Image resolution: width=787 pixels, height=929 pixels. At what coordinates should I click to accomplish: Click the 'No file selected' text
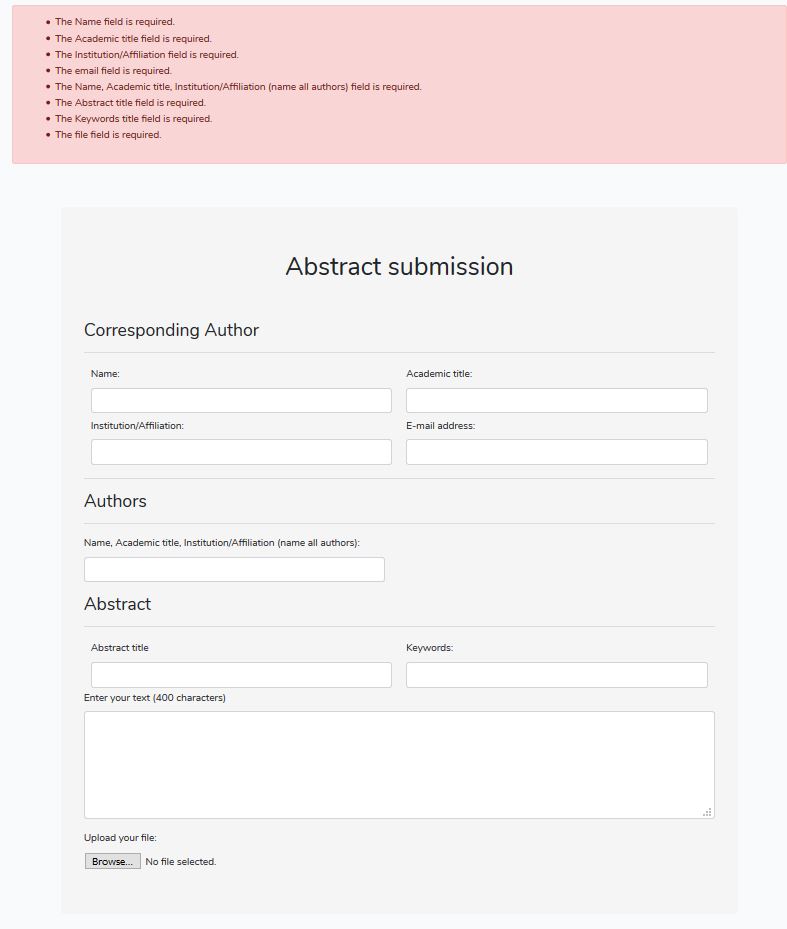point(180,860)
